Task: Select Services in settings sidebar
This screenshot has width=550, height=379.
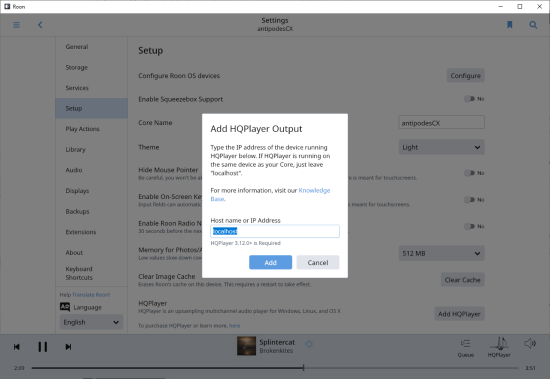Action: coord(91,88)
